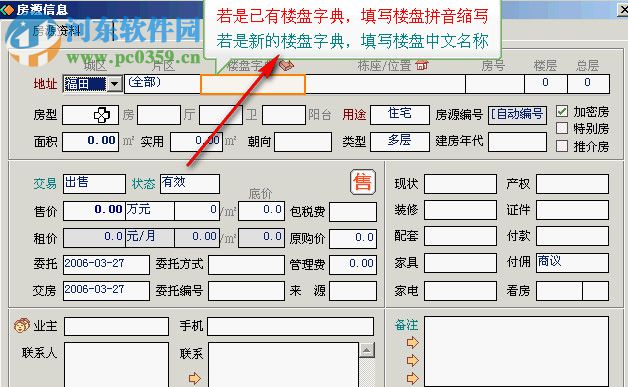
Task: Open the 付佣 商议 dropdown
Action: [572, 262]
